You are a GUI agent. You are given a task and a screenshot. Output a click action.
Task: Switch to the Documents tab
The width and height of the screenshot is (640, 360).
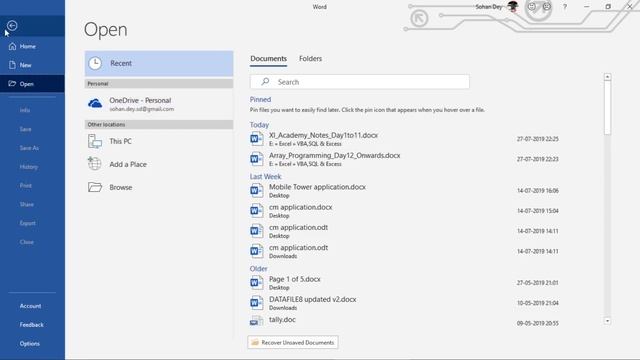(268, 58)
